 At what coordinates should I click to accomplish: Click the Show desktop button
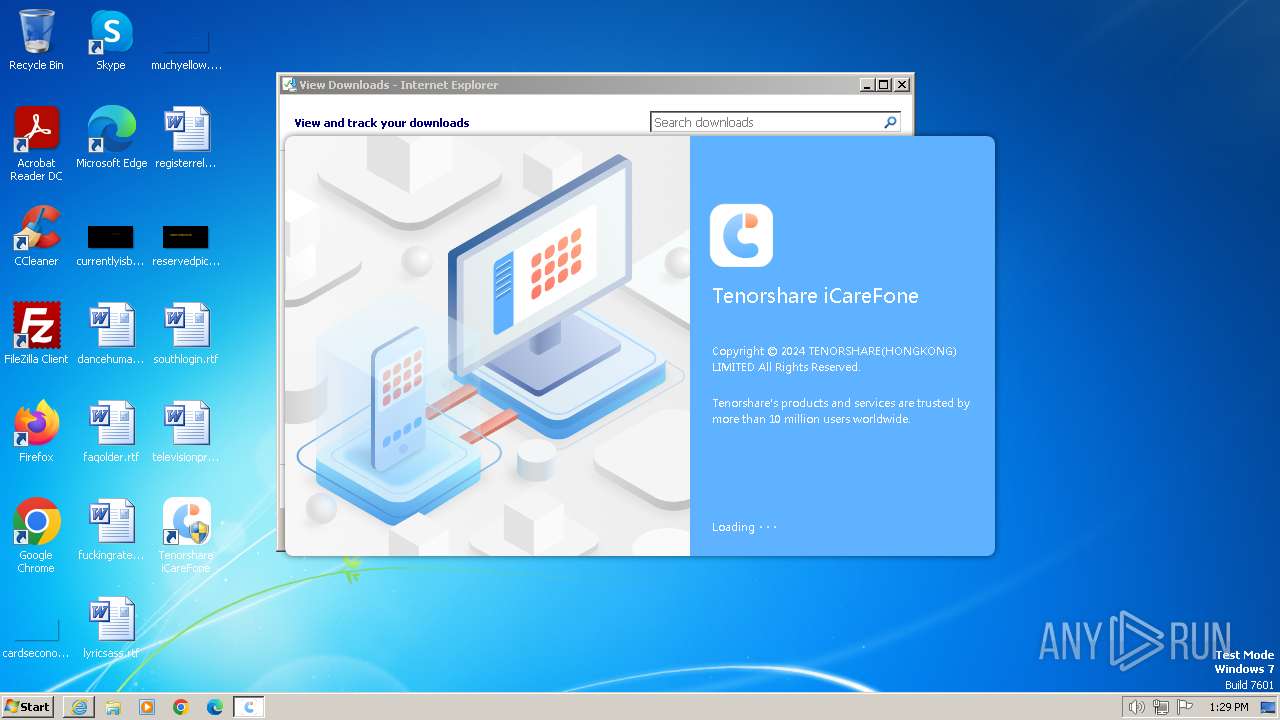[1269, 707]
